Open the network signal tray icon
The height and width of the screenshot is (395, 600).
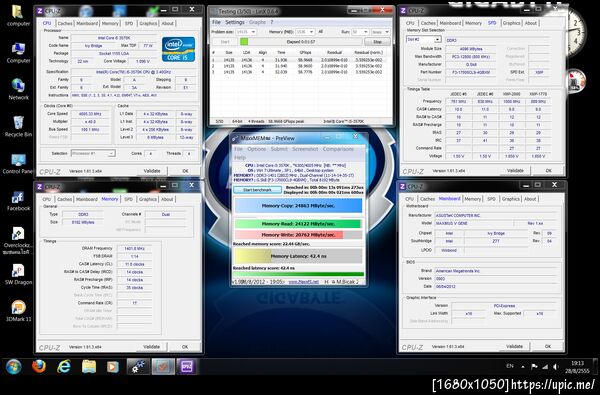pyautogui.click(x=545, y=367)
